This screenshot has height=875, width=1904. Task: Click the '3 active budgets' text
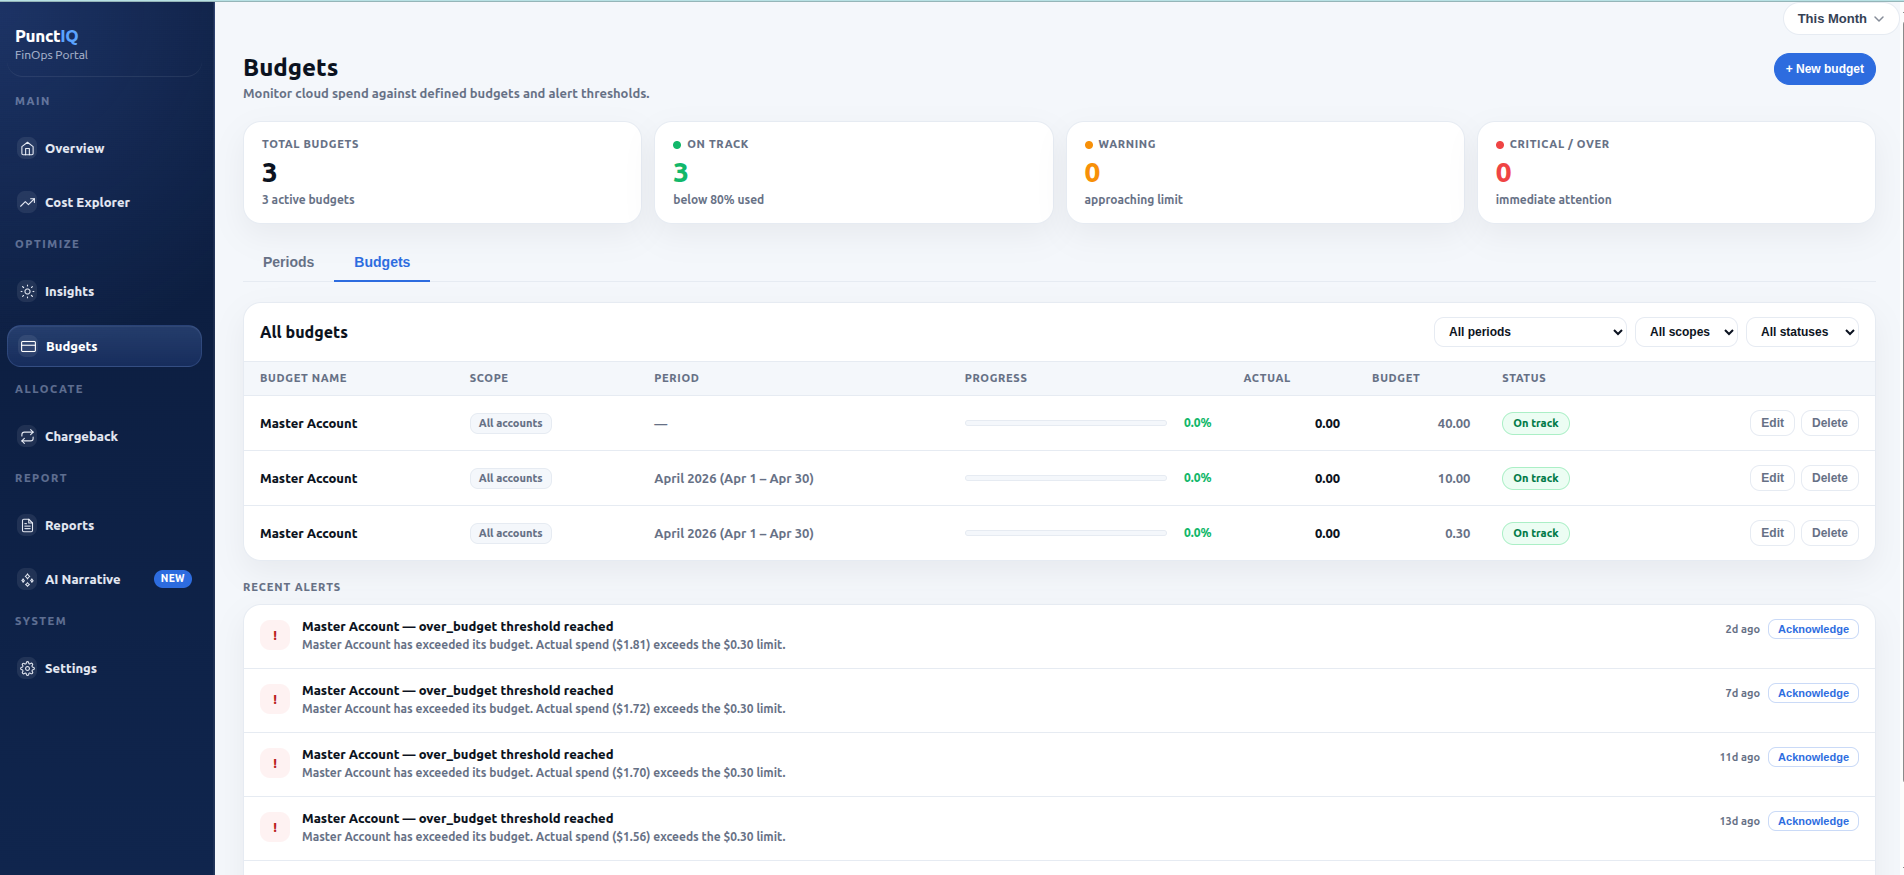(x=308, y=199)
